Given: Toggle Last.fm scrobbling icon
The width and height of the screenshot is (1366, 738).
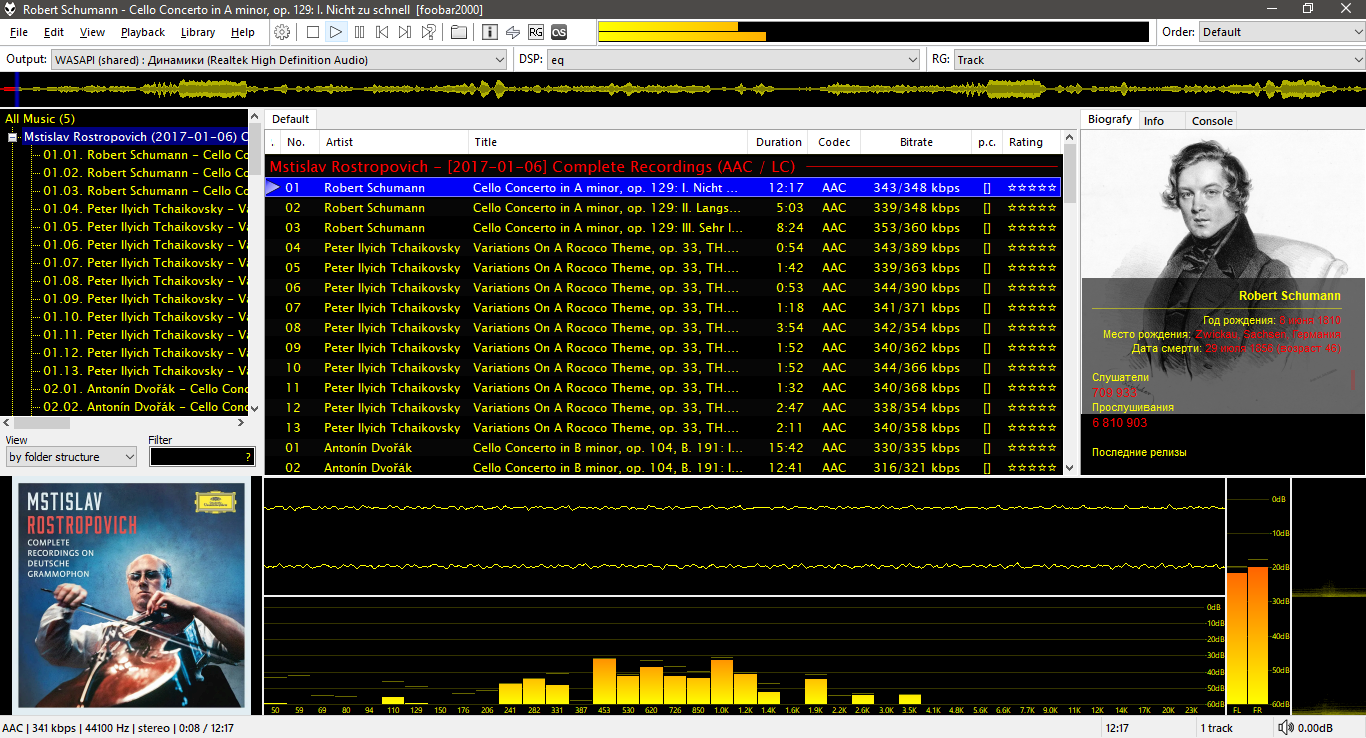Looking at the screenshot, I should [x=559, y=32].
